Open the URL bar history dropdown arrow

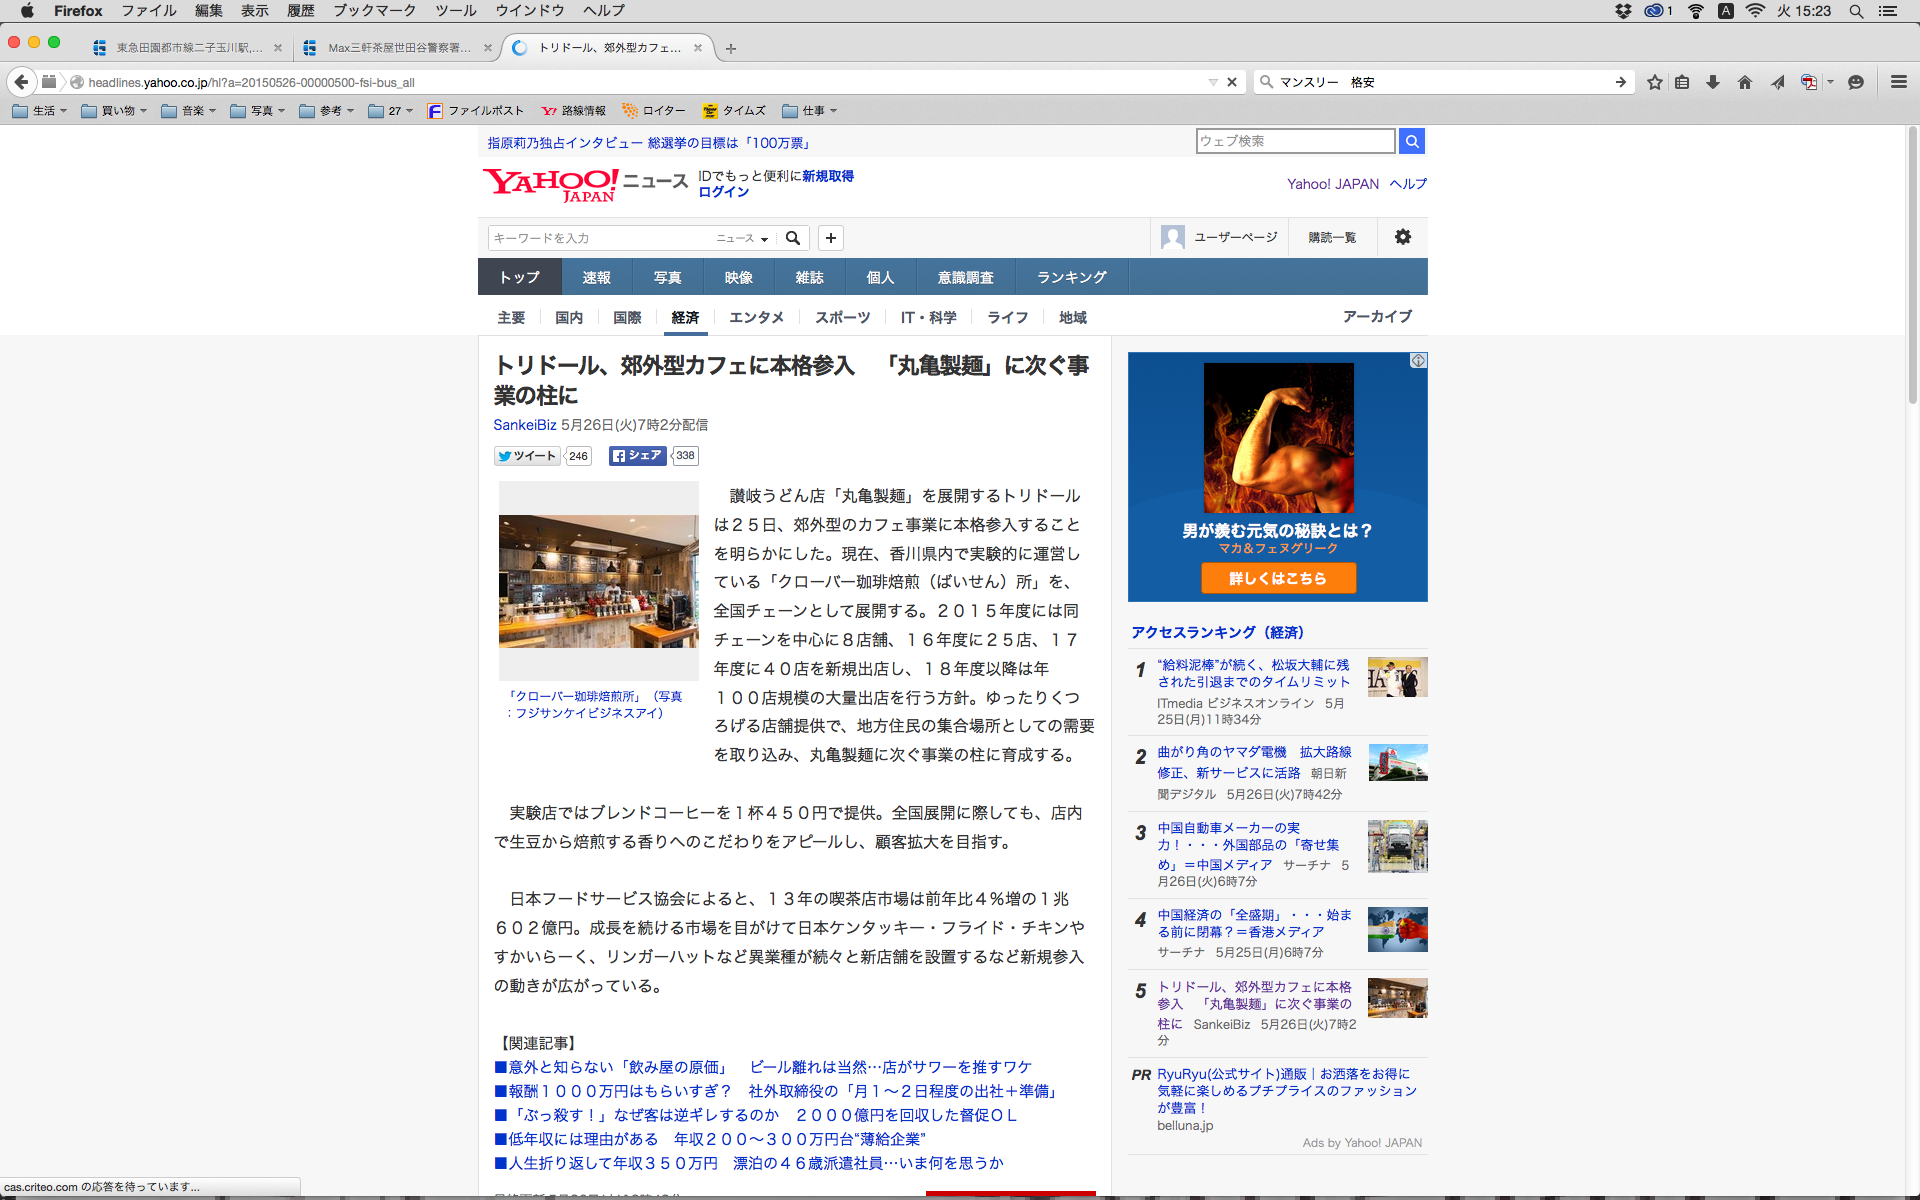[1212, 82]
